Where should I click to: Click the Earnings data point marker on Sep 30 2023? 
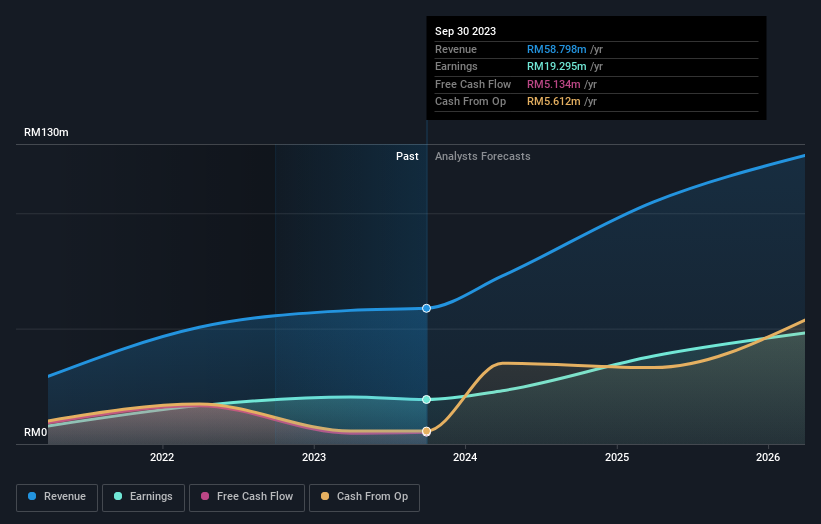[427, 399]
